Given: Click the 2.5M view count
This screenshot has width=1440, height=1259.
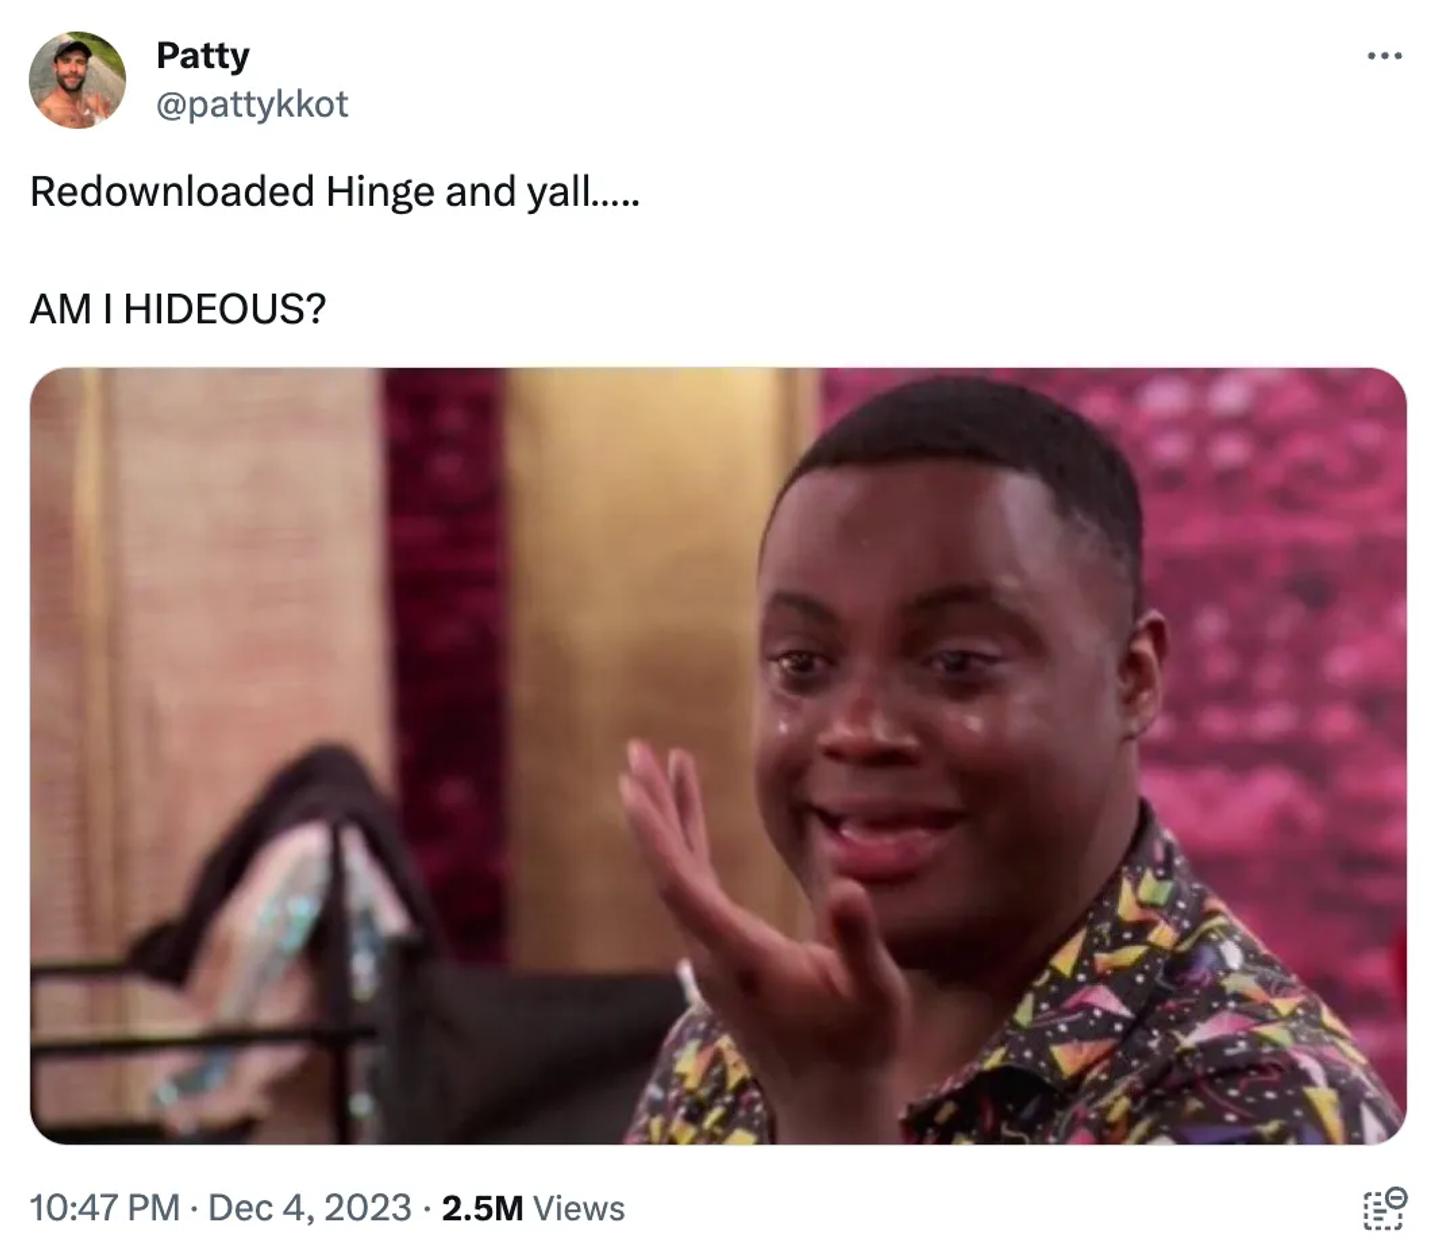Looking at the screenshot, I should (482, 1208).
